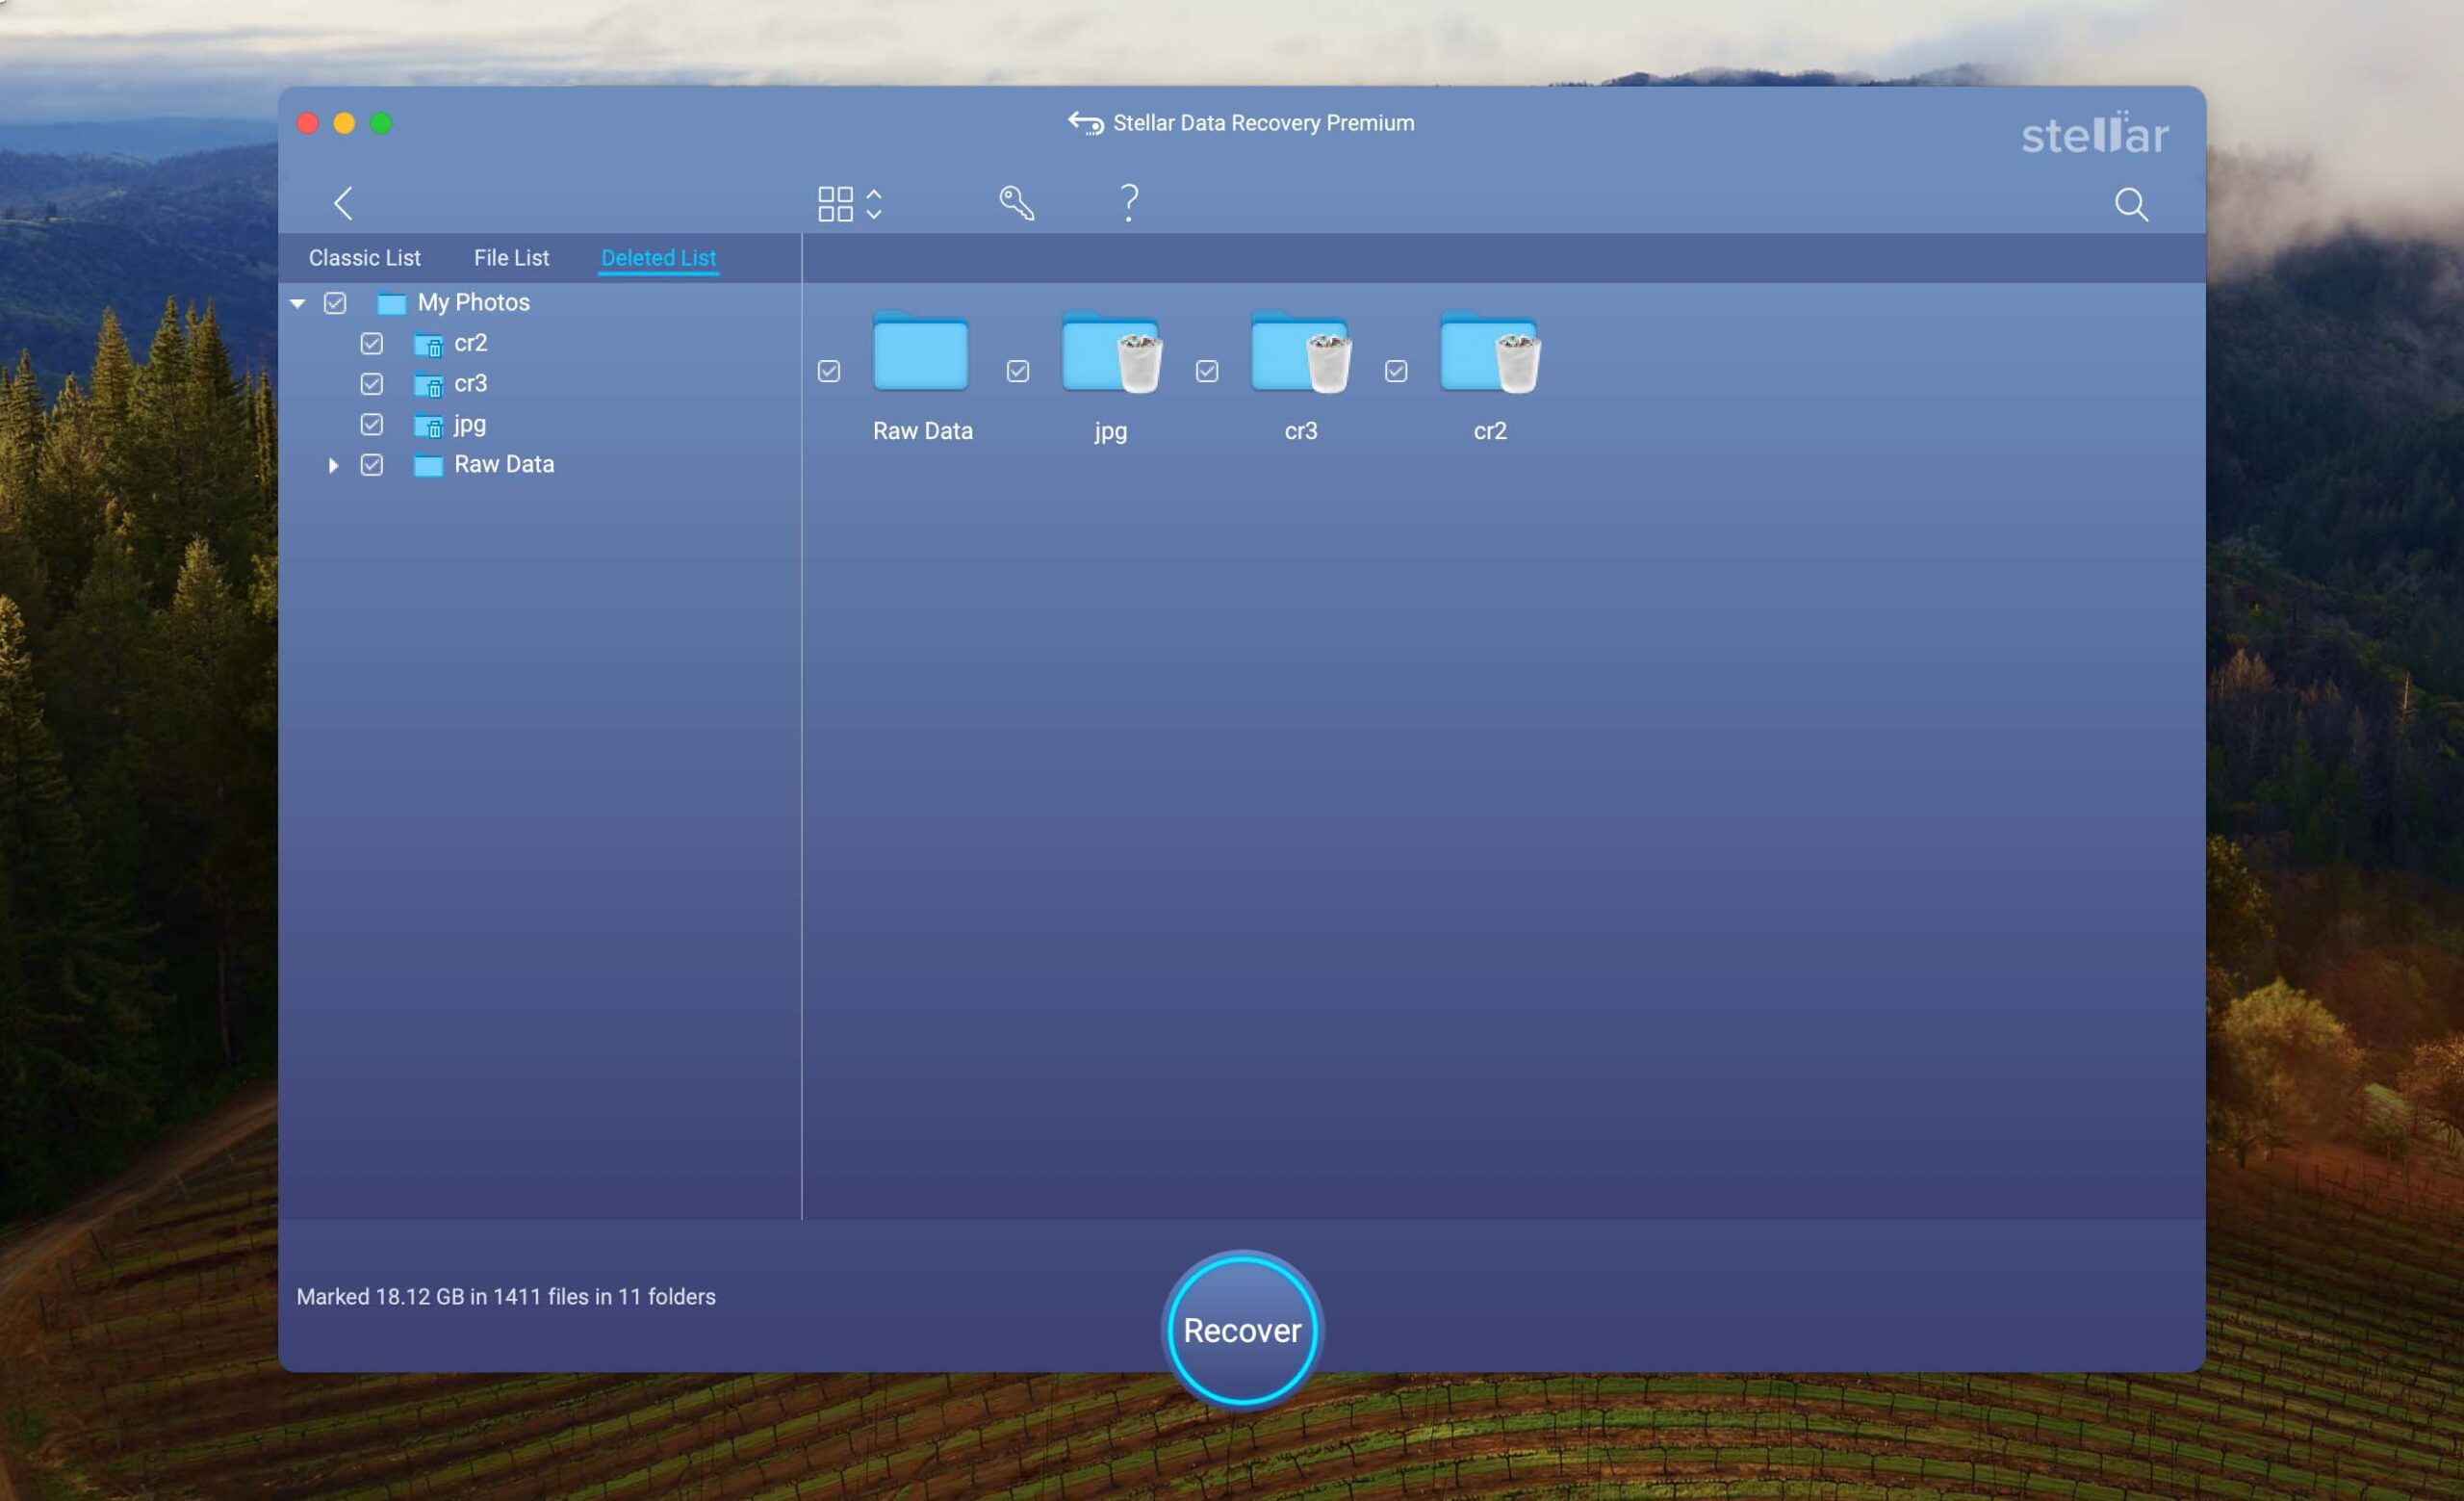Switch to the File List tab

(511, 258)
